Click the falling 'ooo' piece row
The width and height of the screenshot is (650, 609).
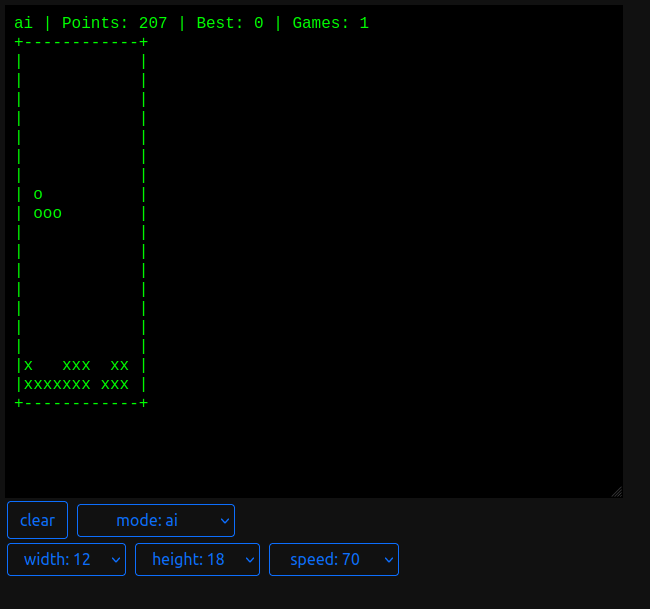click(x=48, y=213)
